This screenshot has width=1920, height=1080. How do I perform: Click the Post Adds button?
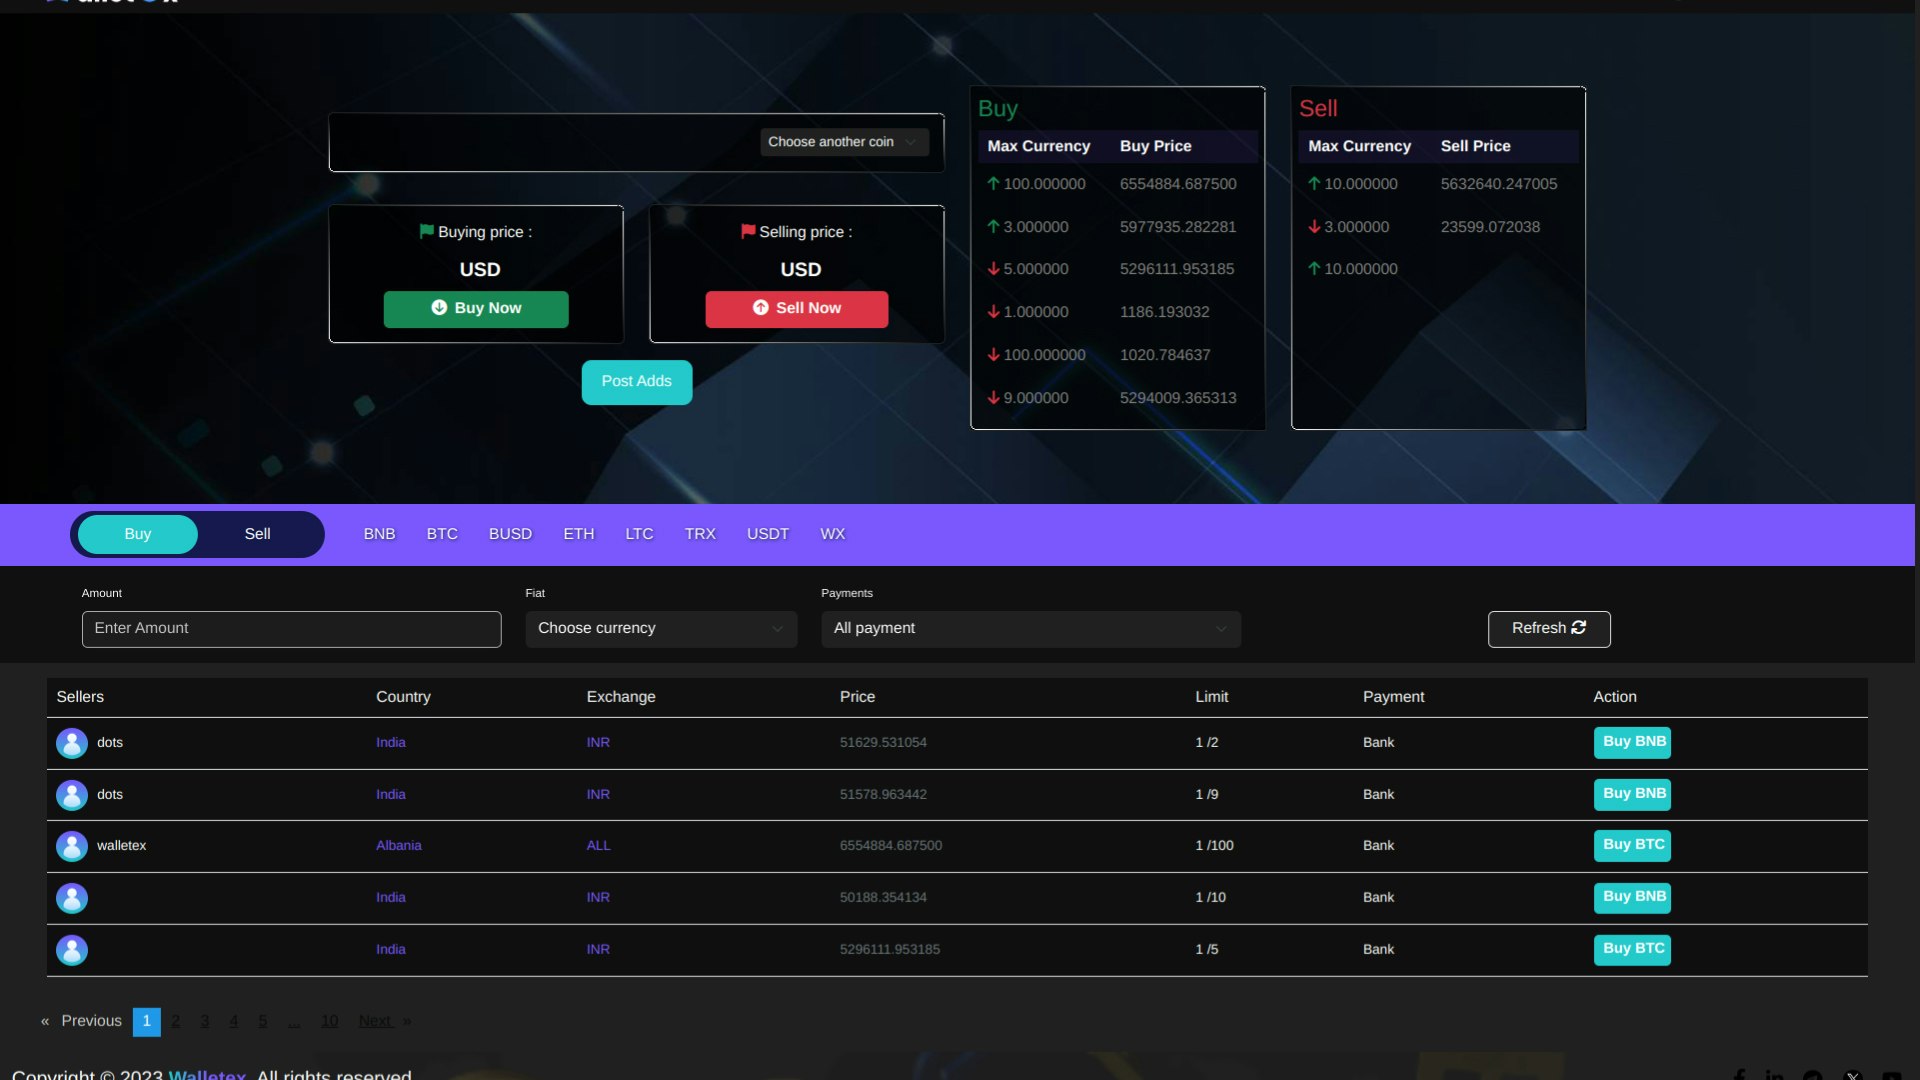tap(636, 382)
